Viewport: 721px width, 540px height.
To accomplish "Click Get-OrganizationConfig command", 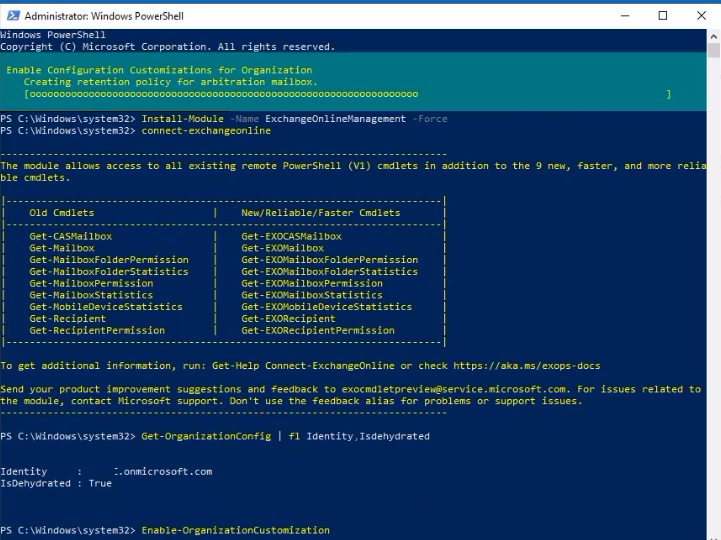I will [206, 437].
